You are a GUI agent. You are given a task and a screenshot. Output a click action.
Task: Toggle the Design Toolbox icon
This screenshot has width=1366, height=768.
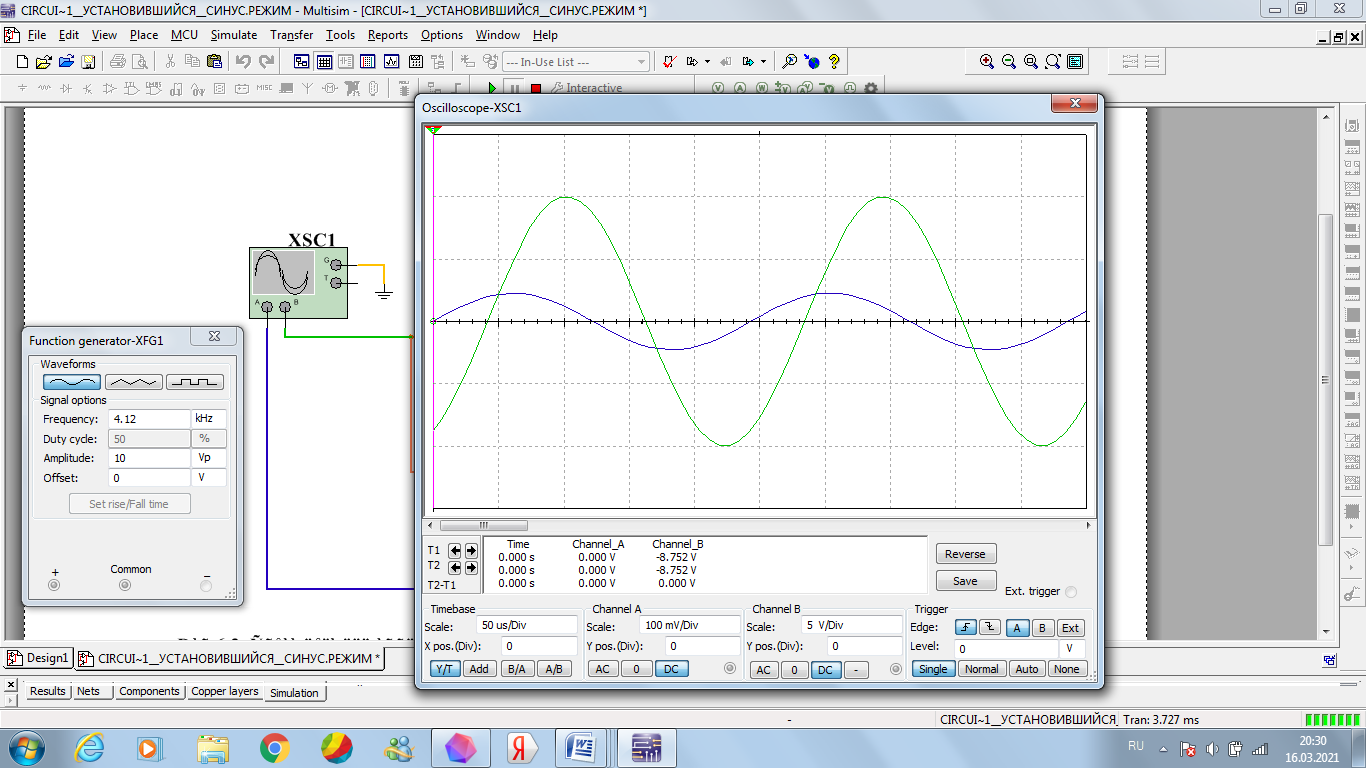302,61
